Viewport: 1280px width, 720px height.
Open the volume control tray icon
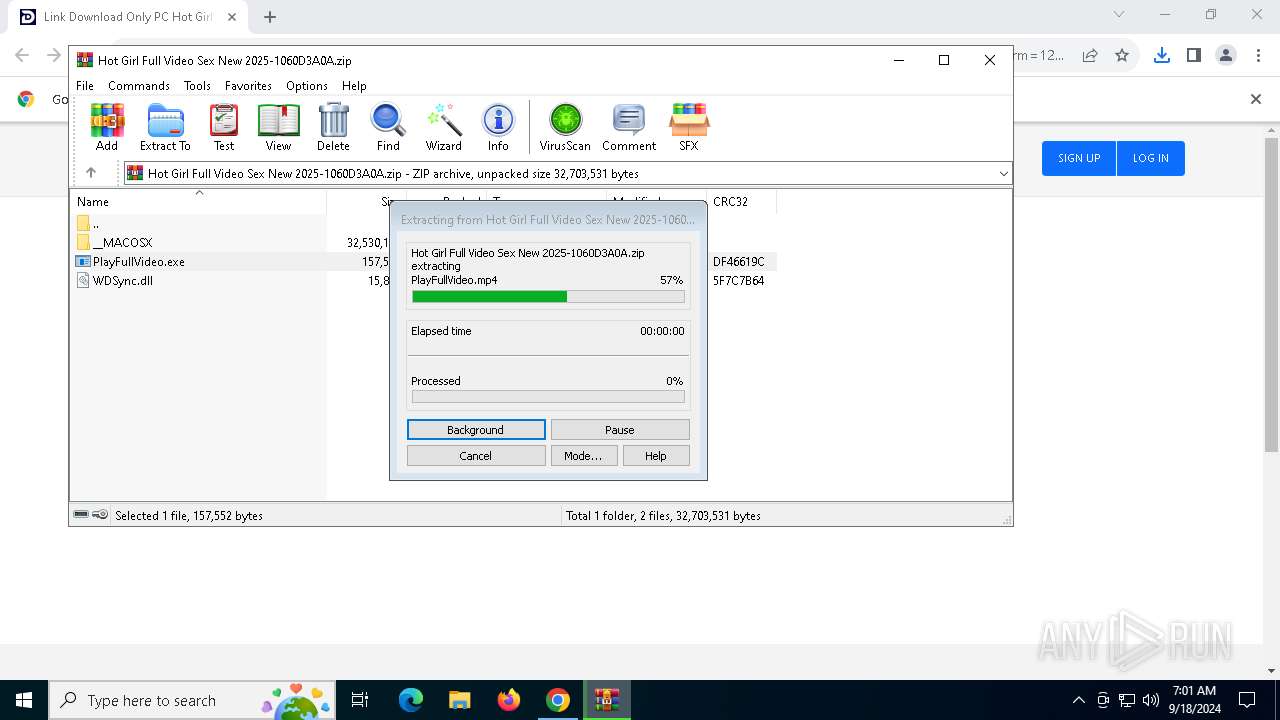1151,700
